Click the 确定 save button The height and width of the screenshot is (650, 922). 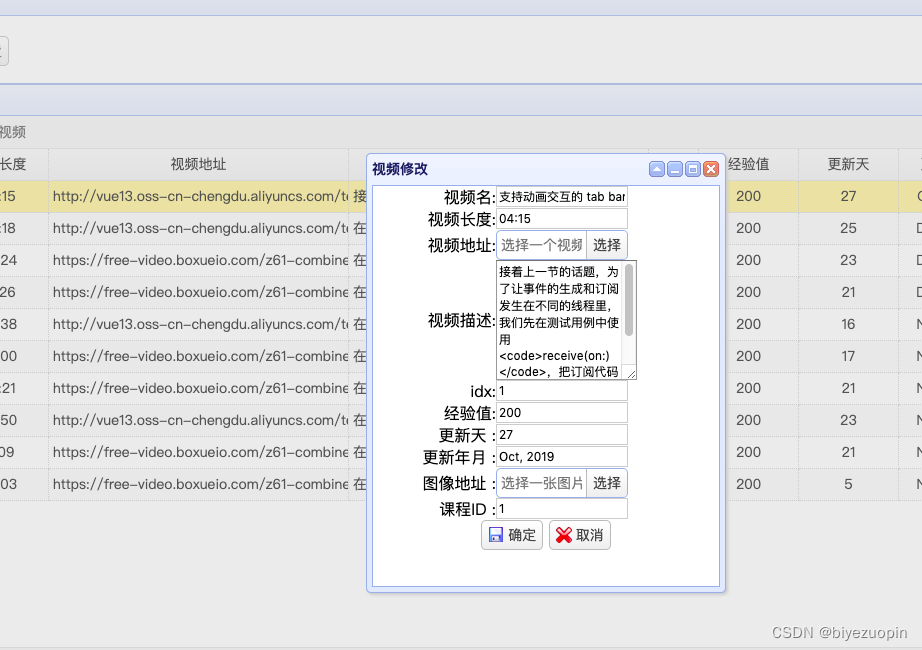click(512, 535)
